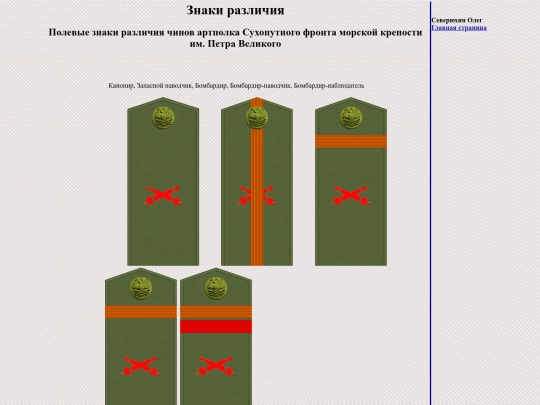The height and width of the screenshot is (405, 540).
Task: Click the caption listing Канонир, Бомбардир ranks
Action: (x=236, y=85)
